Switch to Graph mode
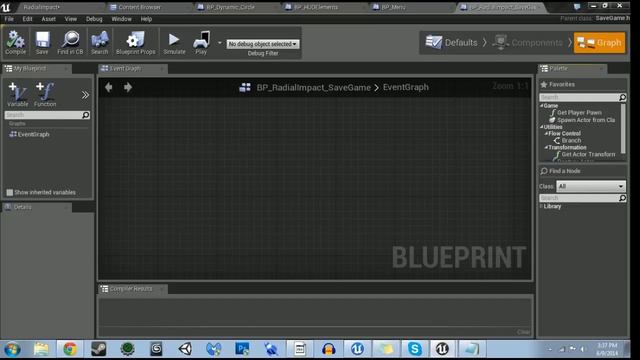The image size is (640, 360). pos(599,42)
